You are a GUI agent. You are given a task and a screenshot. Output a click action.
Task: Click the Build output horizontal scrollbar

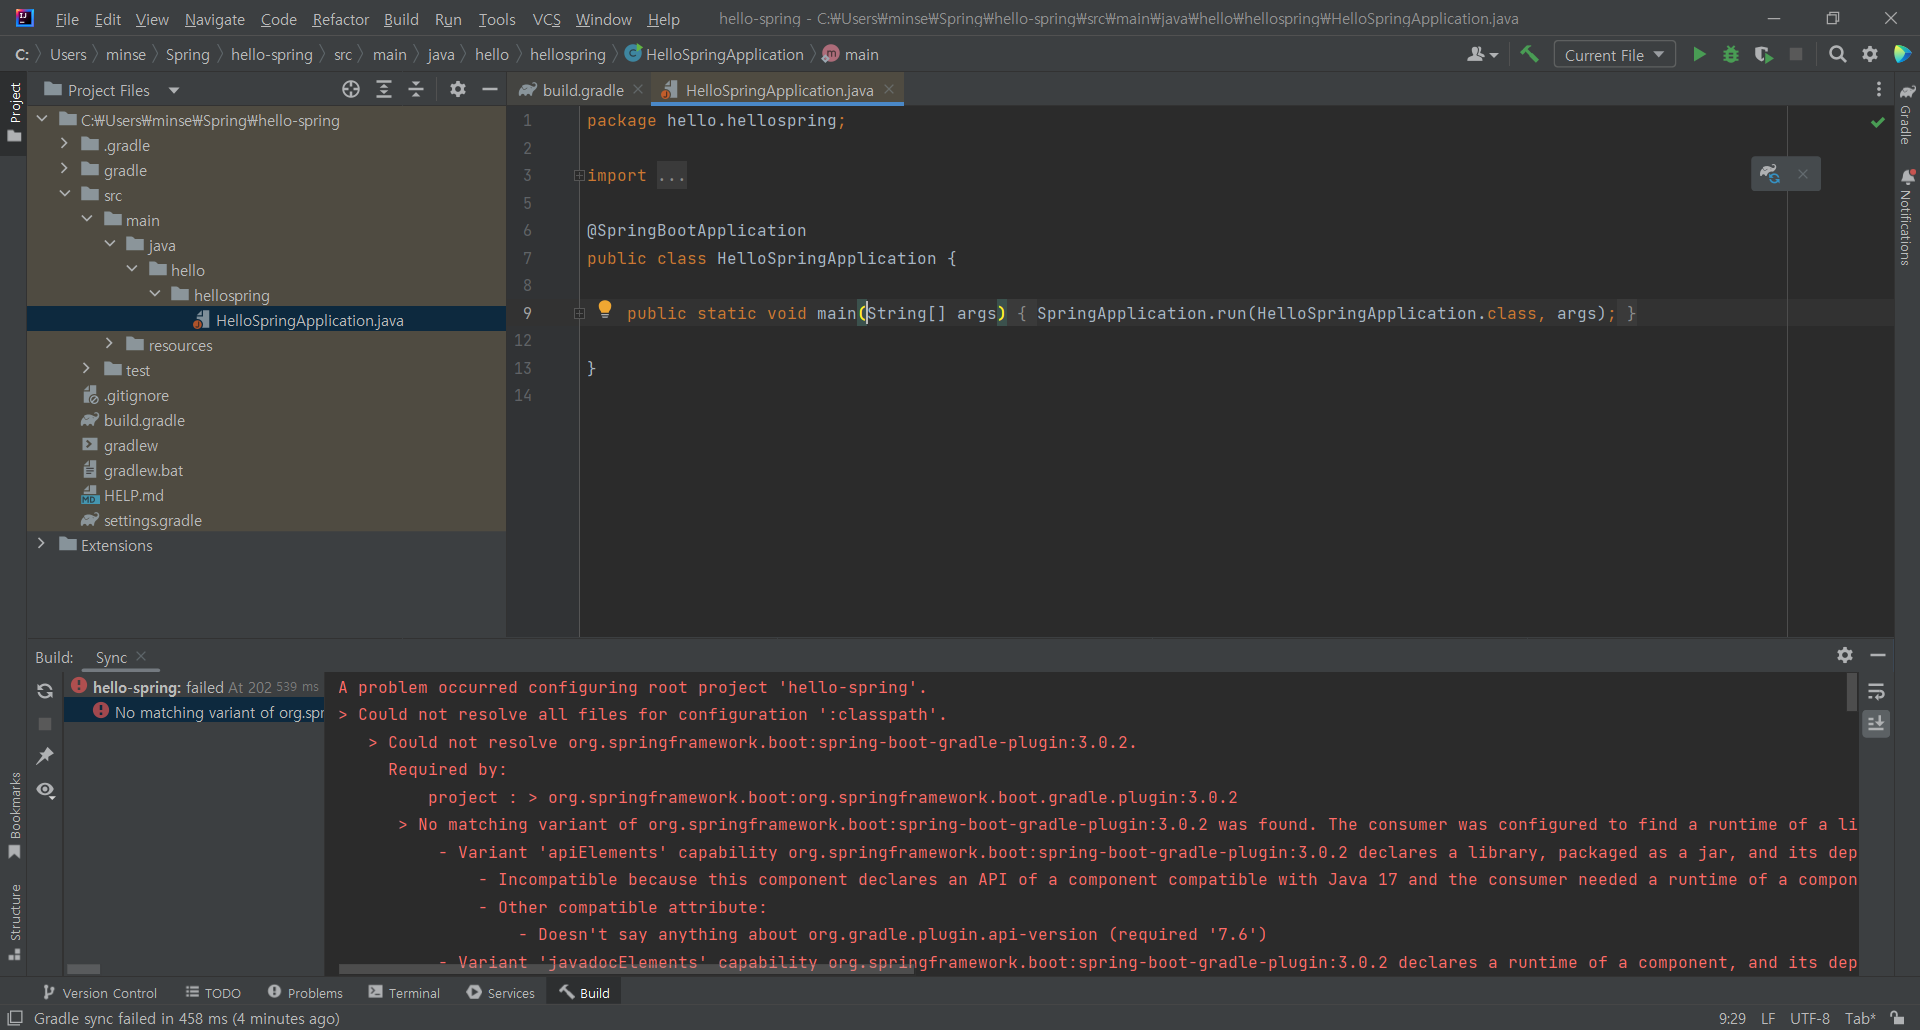(x=625, y=969)
